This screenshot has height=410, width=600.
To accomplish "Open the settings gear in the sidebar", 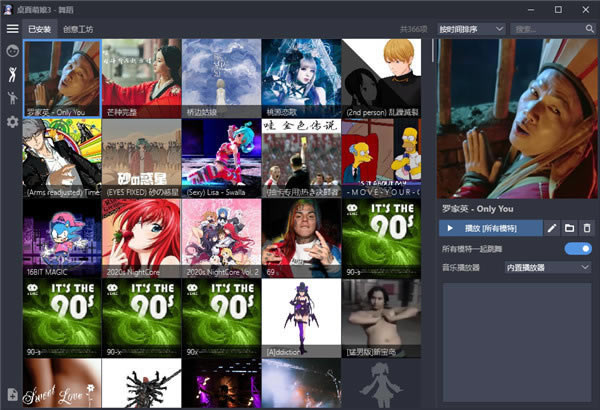I will point(12,122).
